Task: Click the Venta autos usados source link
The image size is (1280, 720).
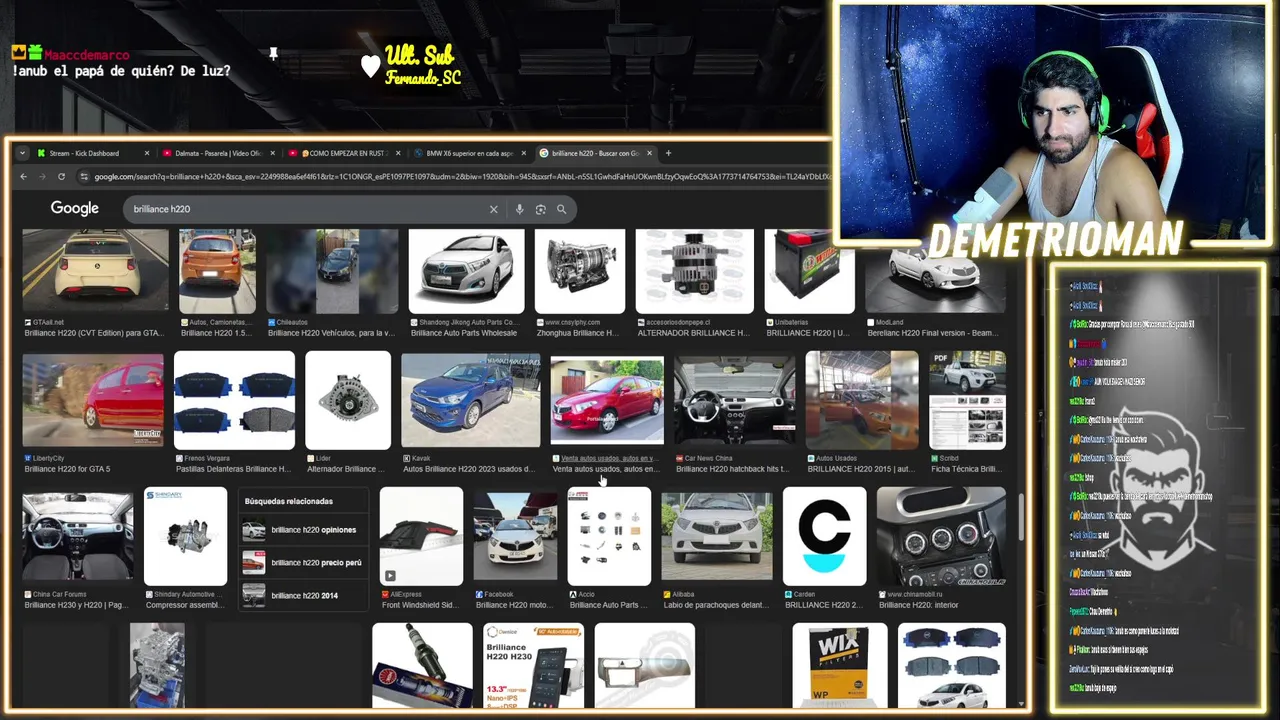Action: click(609, 458)
